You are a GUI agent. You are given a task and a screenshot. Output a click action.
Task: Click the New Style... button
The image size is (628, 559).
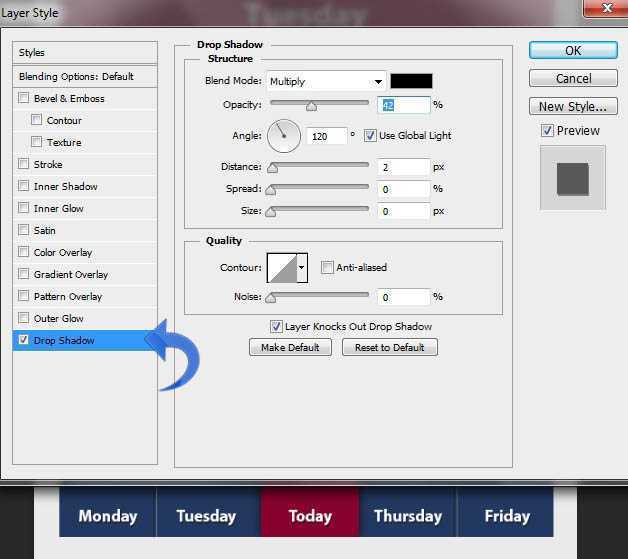[573, 107]
